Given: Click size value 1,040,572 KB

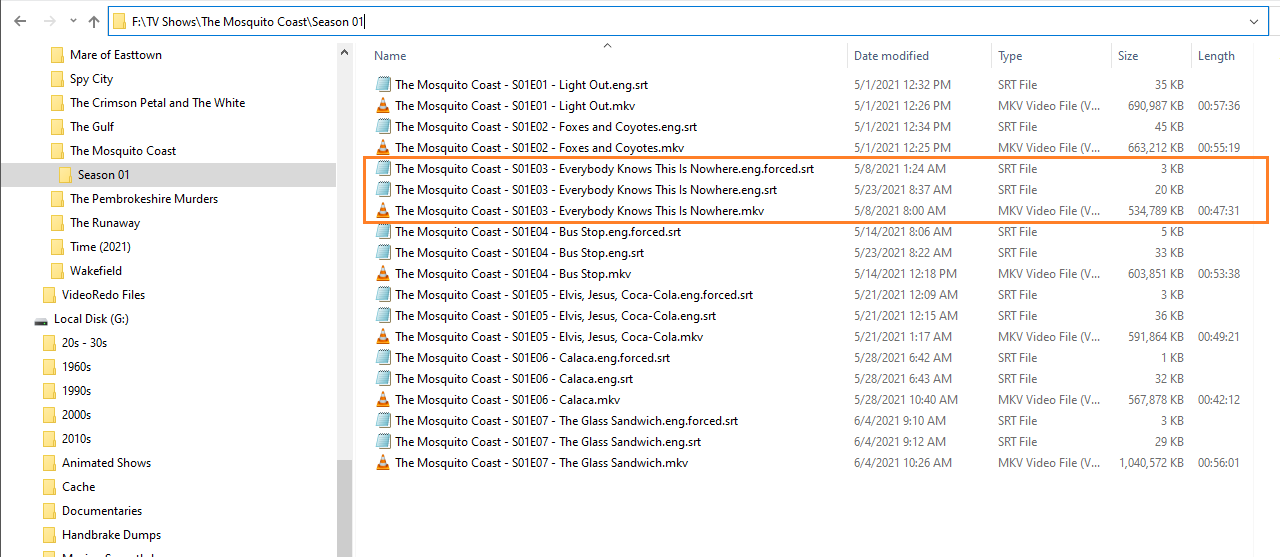Looking at the screenshot, I should 1151,463.
